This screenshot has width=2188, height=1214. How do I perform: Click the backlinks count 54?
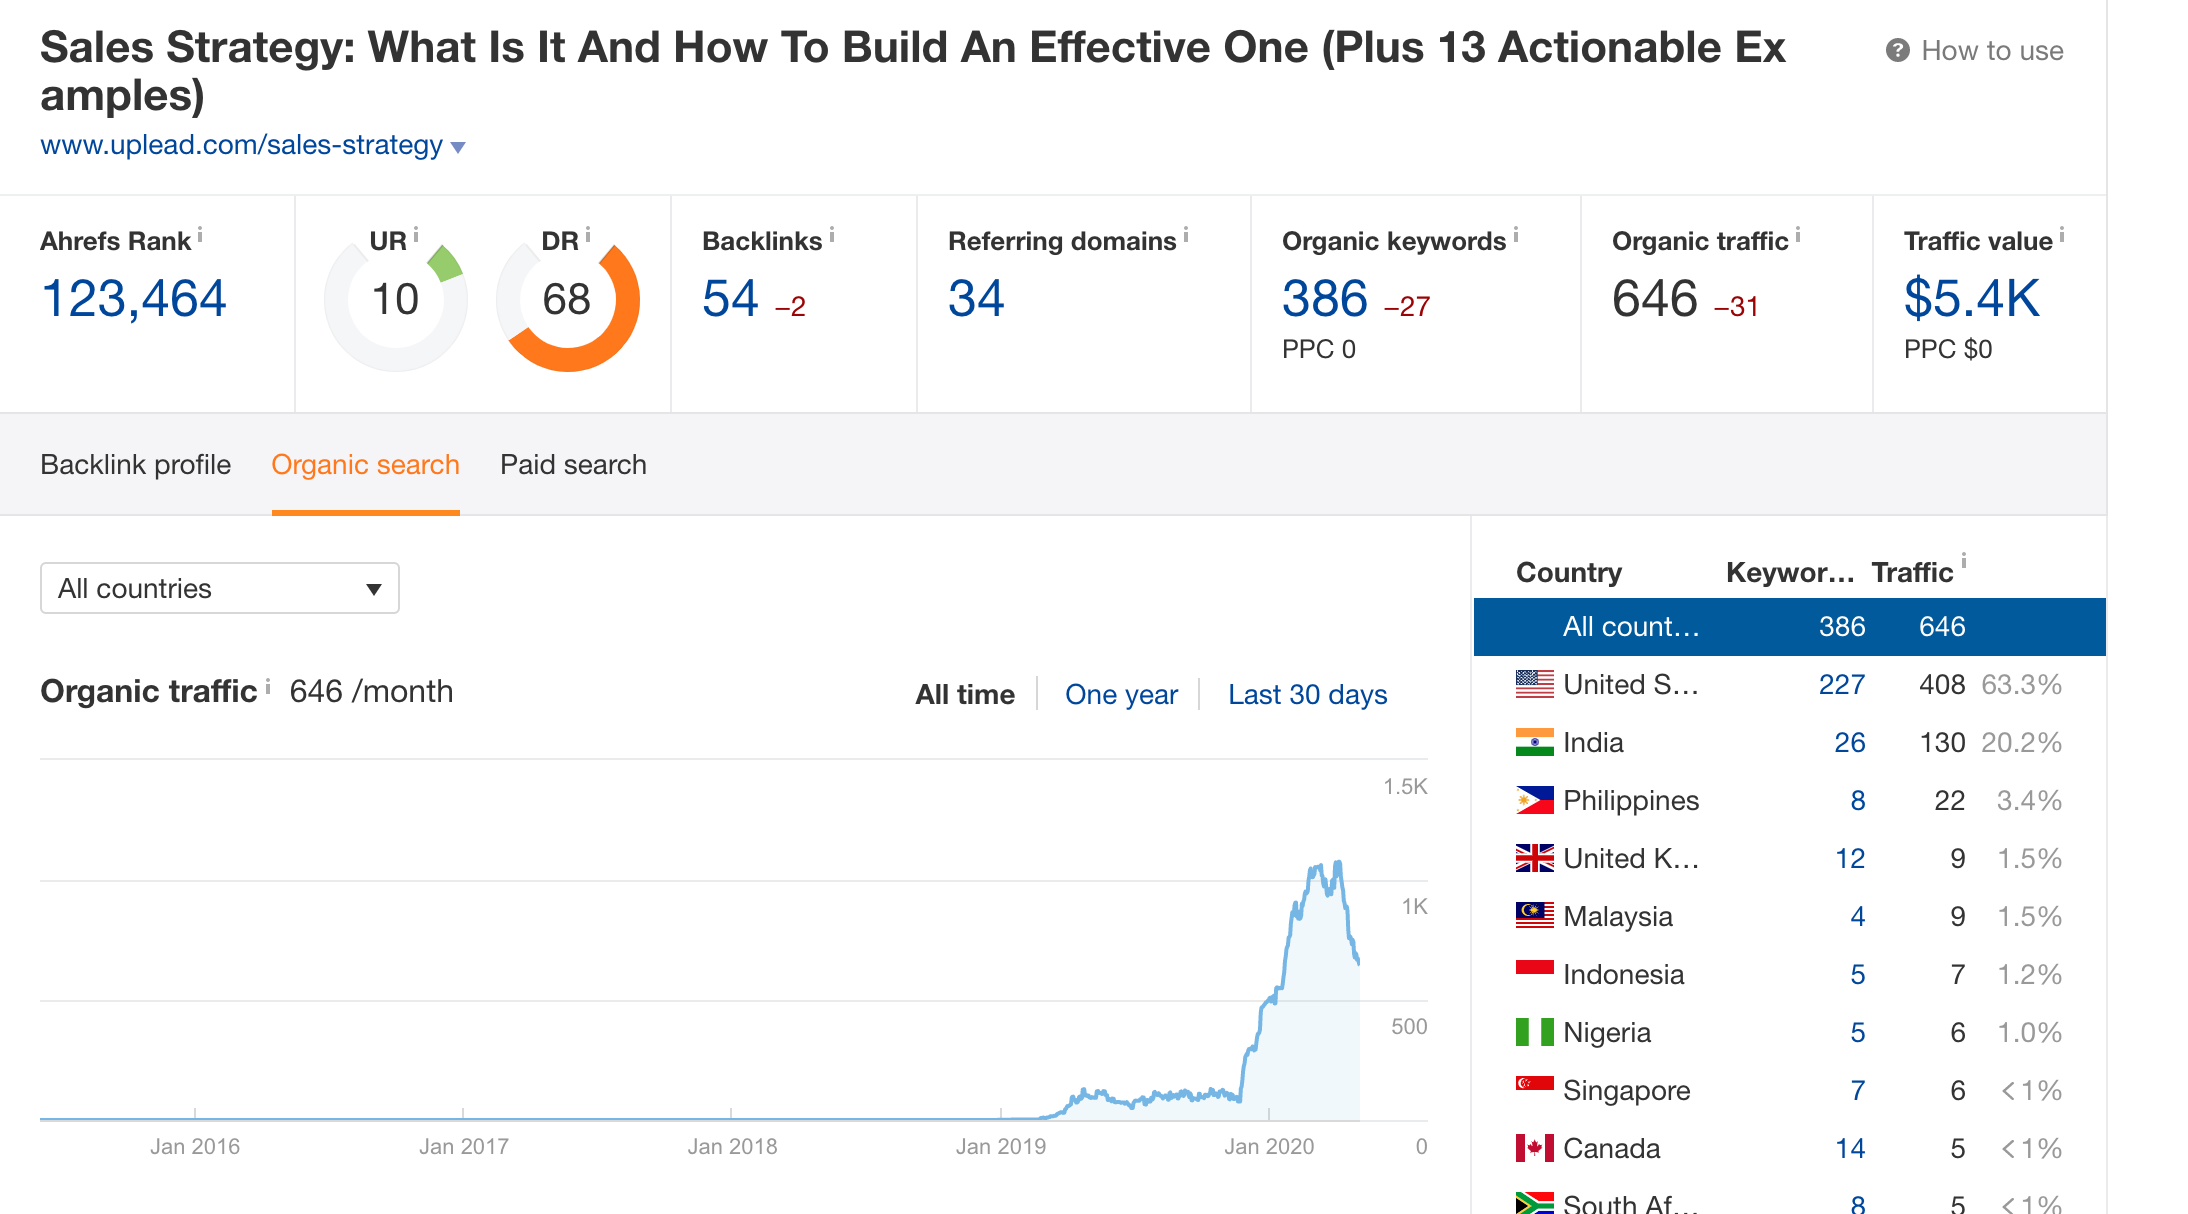pos(731,299)
